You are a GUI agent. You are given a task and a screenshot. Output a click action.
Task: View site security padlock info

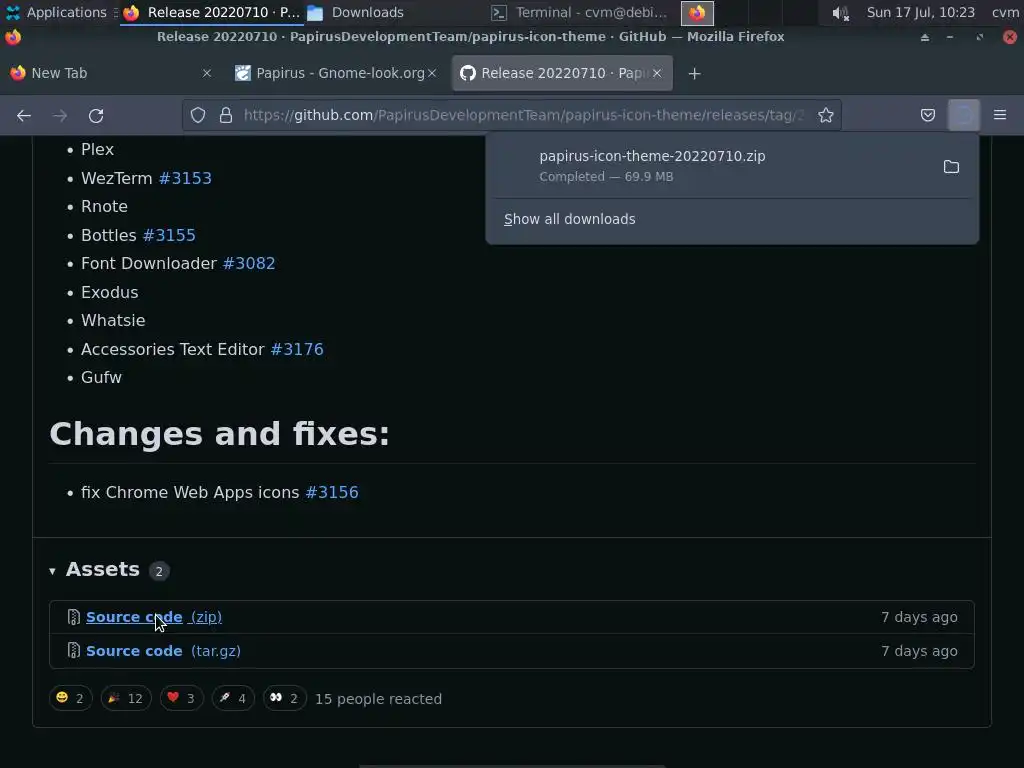tap(226, 116)
